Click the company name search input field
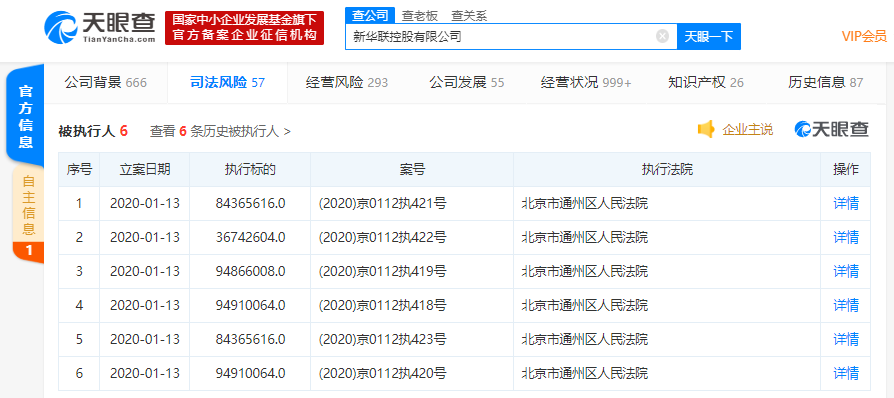 coord(502,36)
